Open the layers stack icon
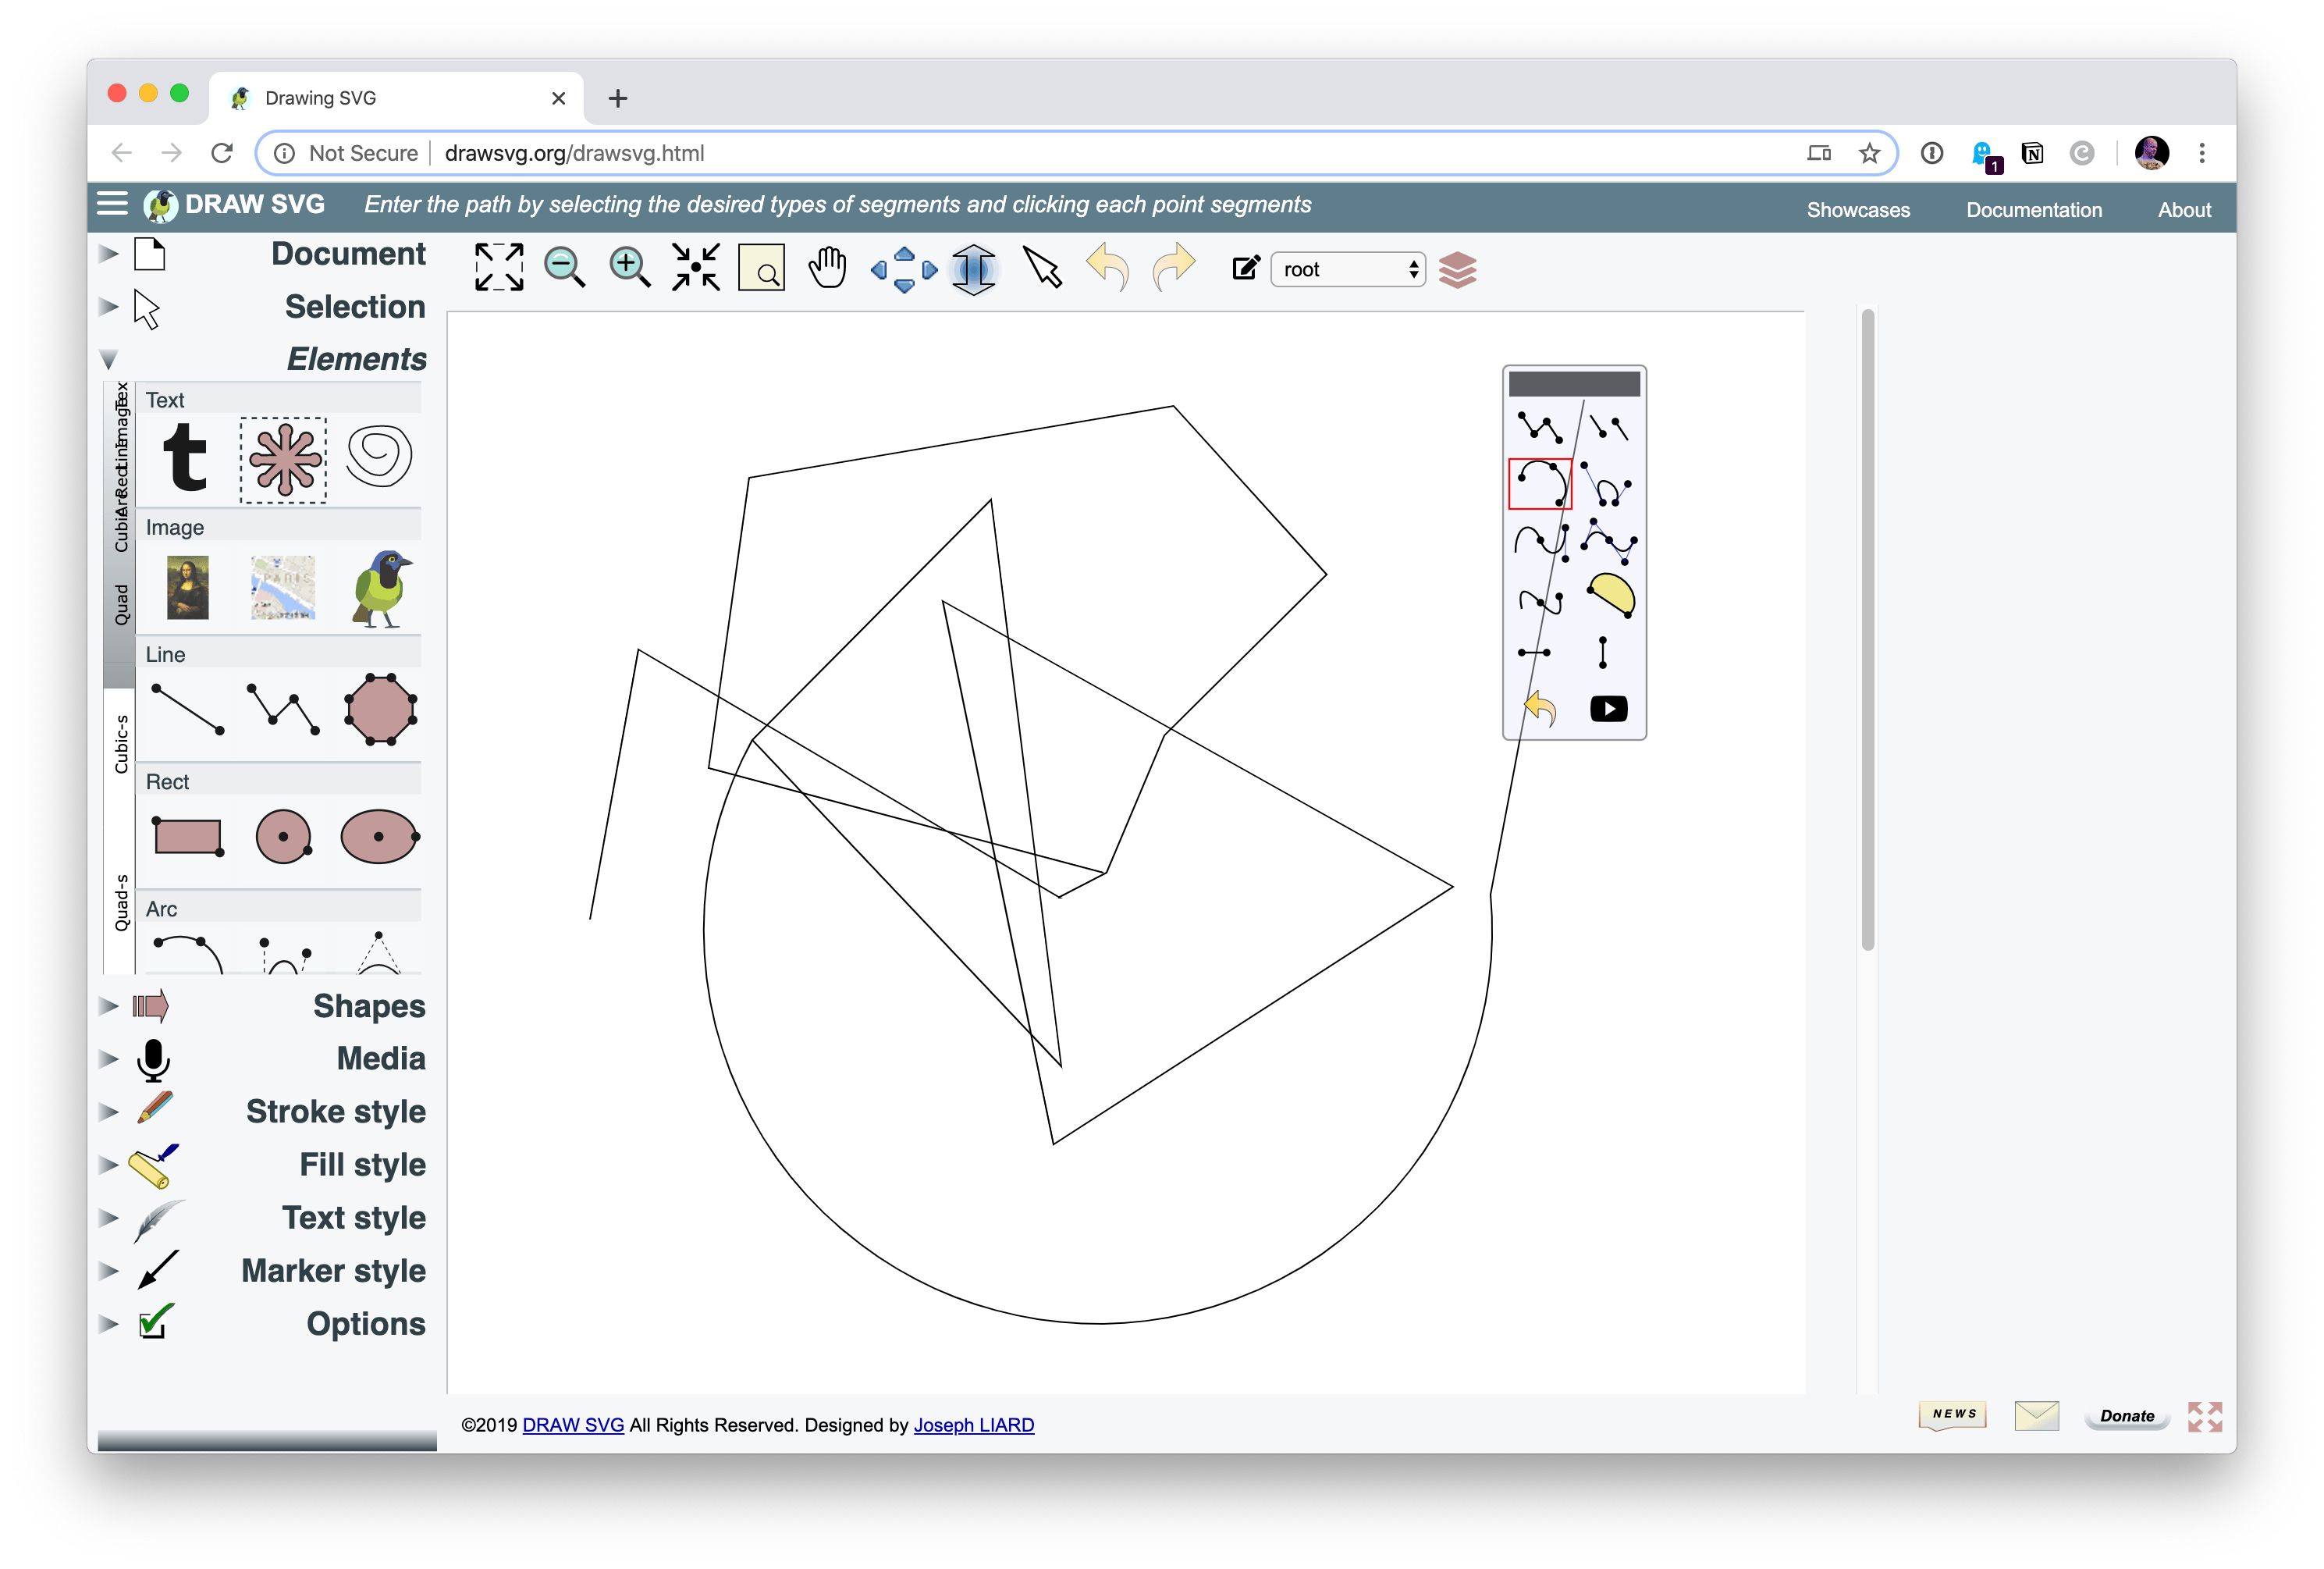 1457,269
